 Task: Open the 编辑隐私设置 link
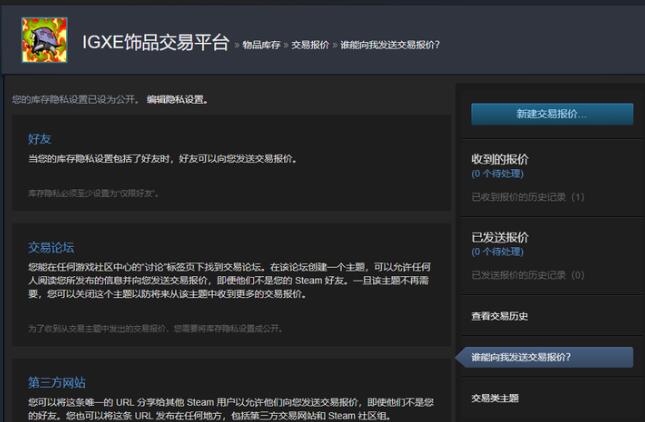coord(177,100)
